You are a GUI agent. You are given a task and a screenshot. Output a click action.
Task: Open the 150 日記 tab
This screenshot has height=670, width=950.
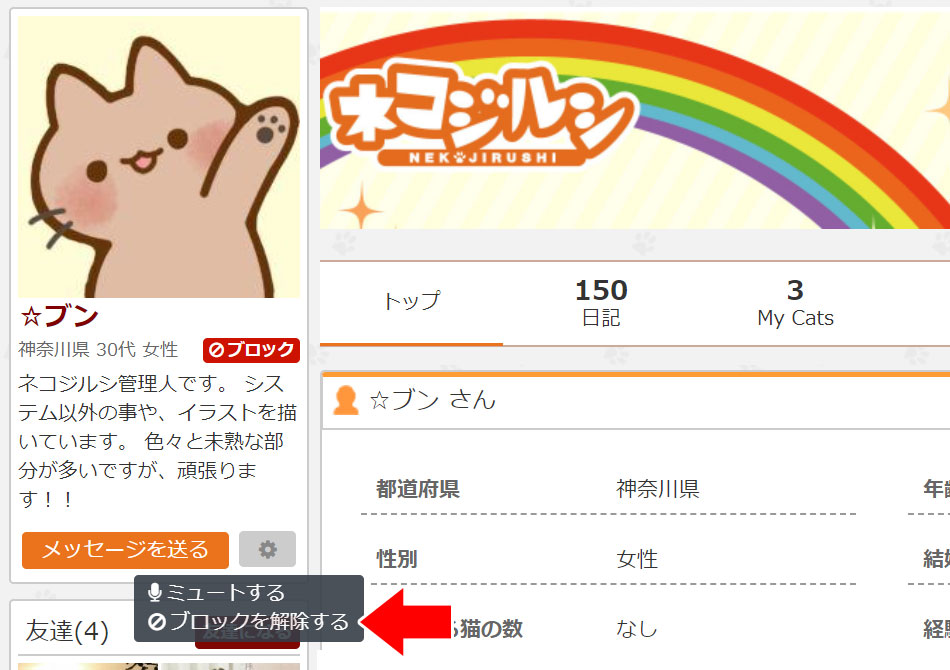601,303
